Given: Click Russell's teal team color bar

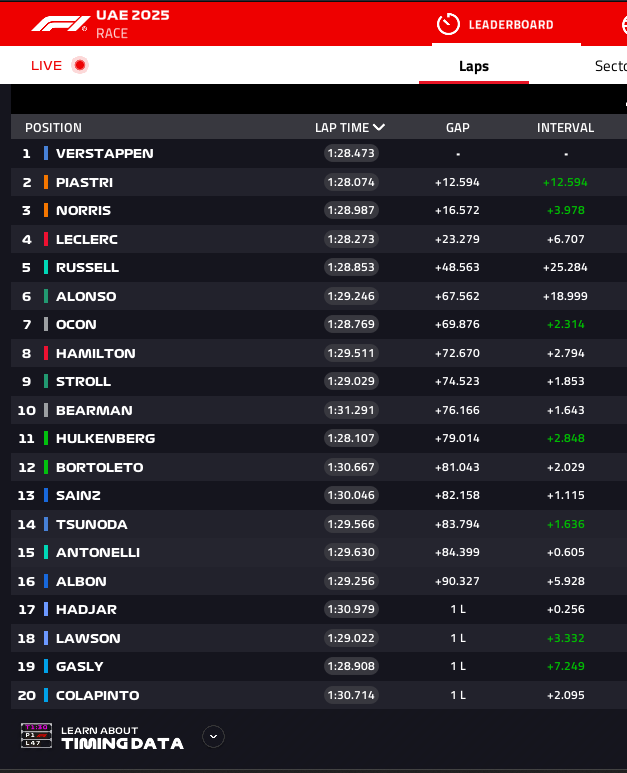Looking at the screenshot, I should click(x=46, y=268).
